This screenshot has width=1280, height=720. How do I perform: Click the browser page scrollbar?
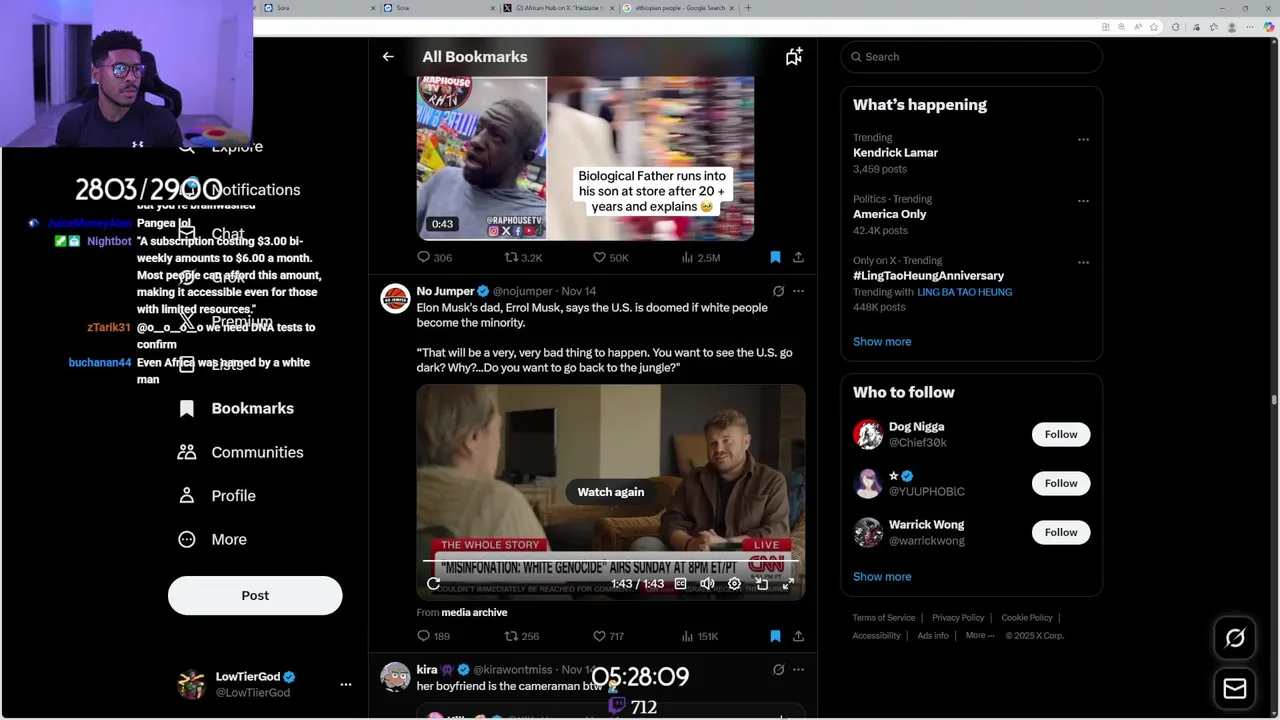coord(1274,400)
